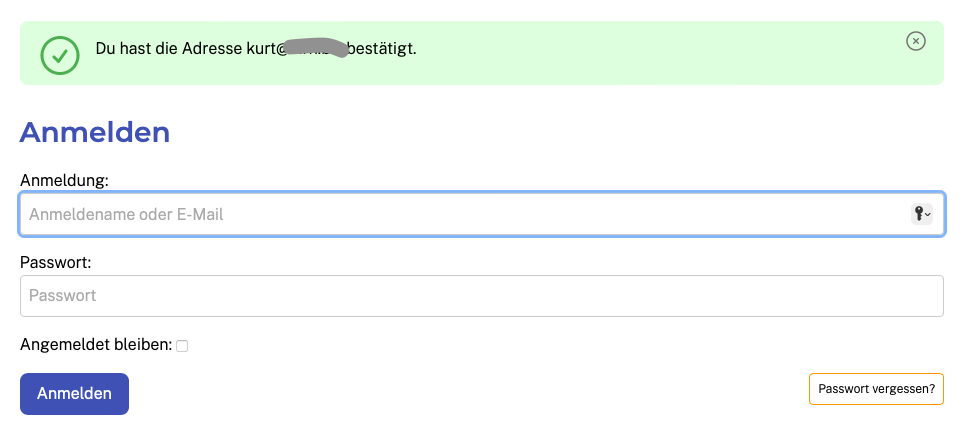This screenshot has height=426, width=962.
Task: Click 'Anmeldename oder E-Mail' placeholder text
Action: pos(125,214)
